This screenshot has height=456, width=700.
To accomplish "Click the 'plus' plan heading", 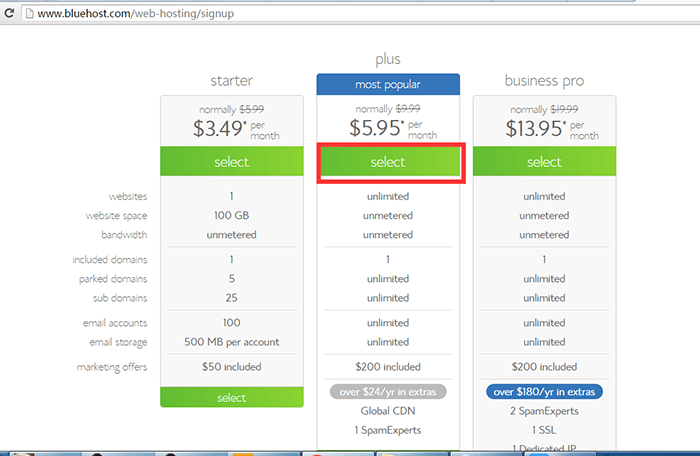I will [x=388, y=59].
